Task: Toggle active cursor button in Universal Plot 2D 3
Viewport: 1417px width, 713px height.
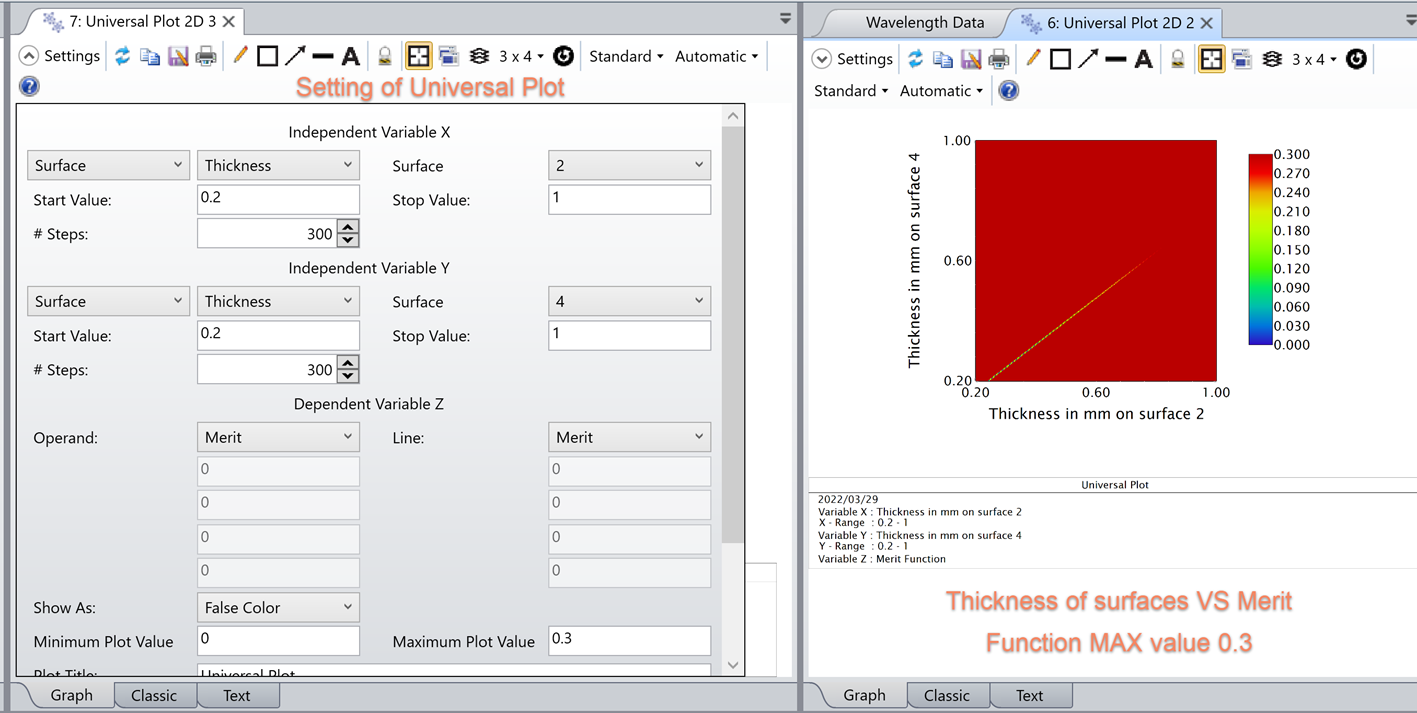Action: (x=419, y=56)
